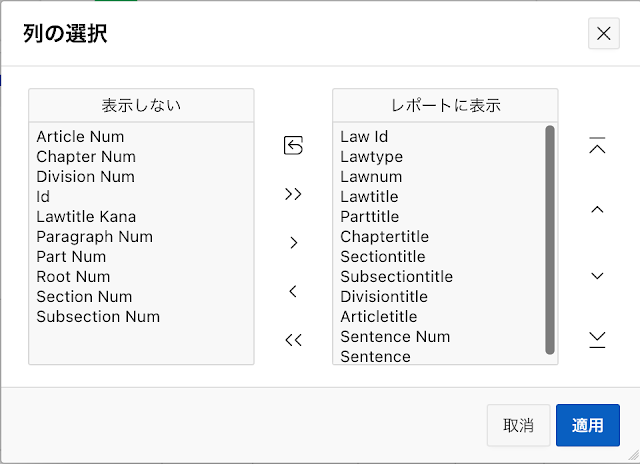The height and width of the screenshot is (464, 640).
Task: Click the displayed columns list scrollbar
Action: pos(550,240)
